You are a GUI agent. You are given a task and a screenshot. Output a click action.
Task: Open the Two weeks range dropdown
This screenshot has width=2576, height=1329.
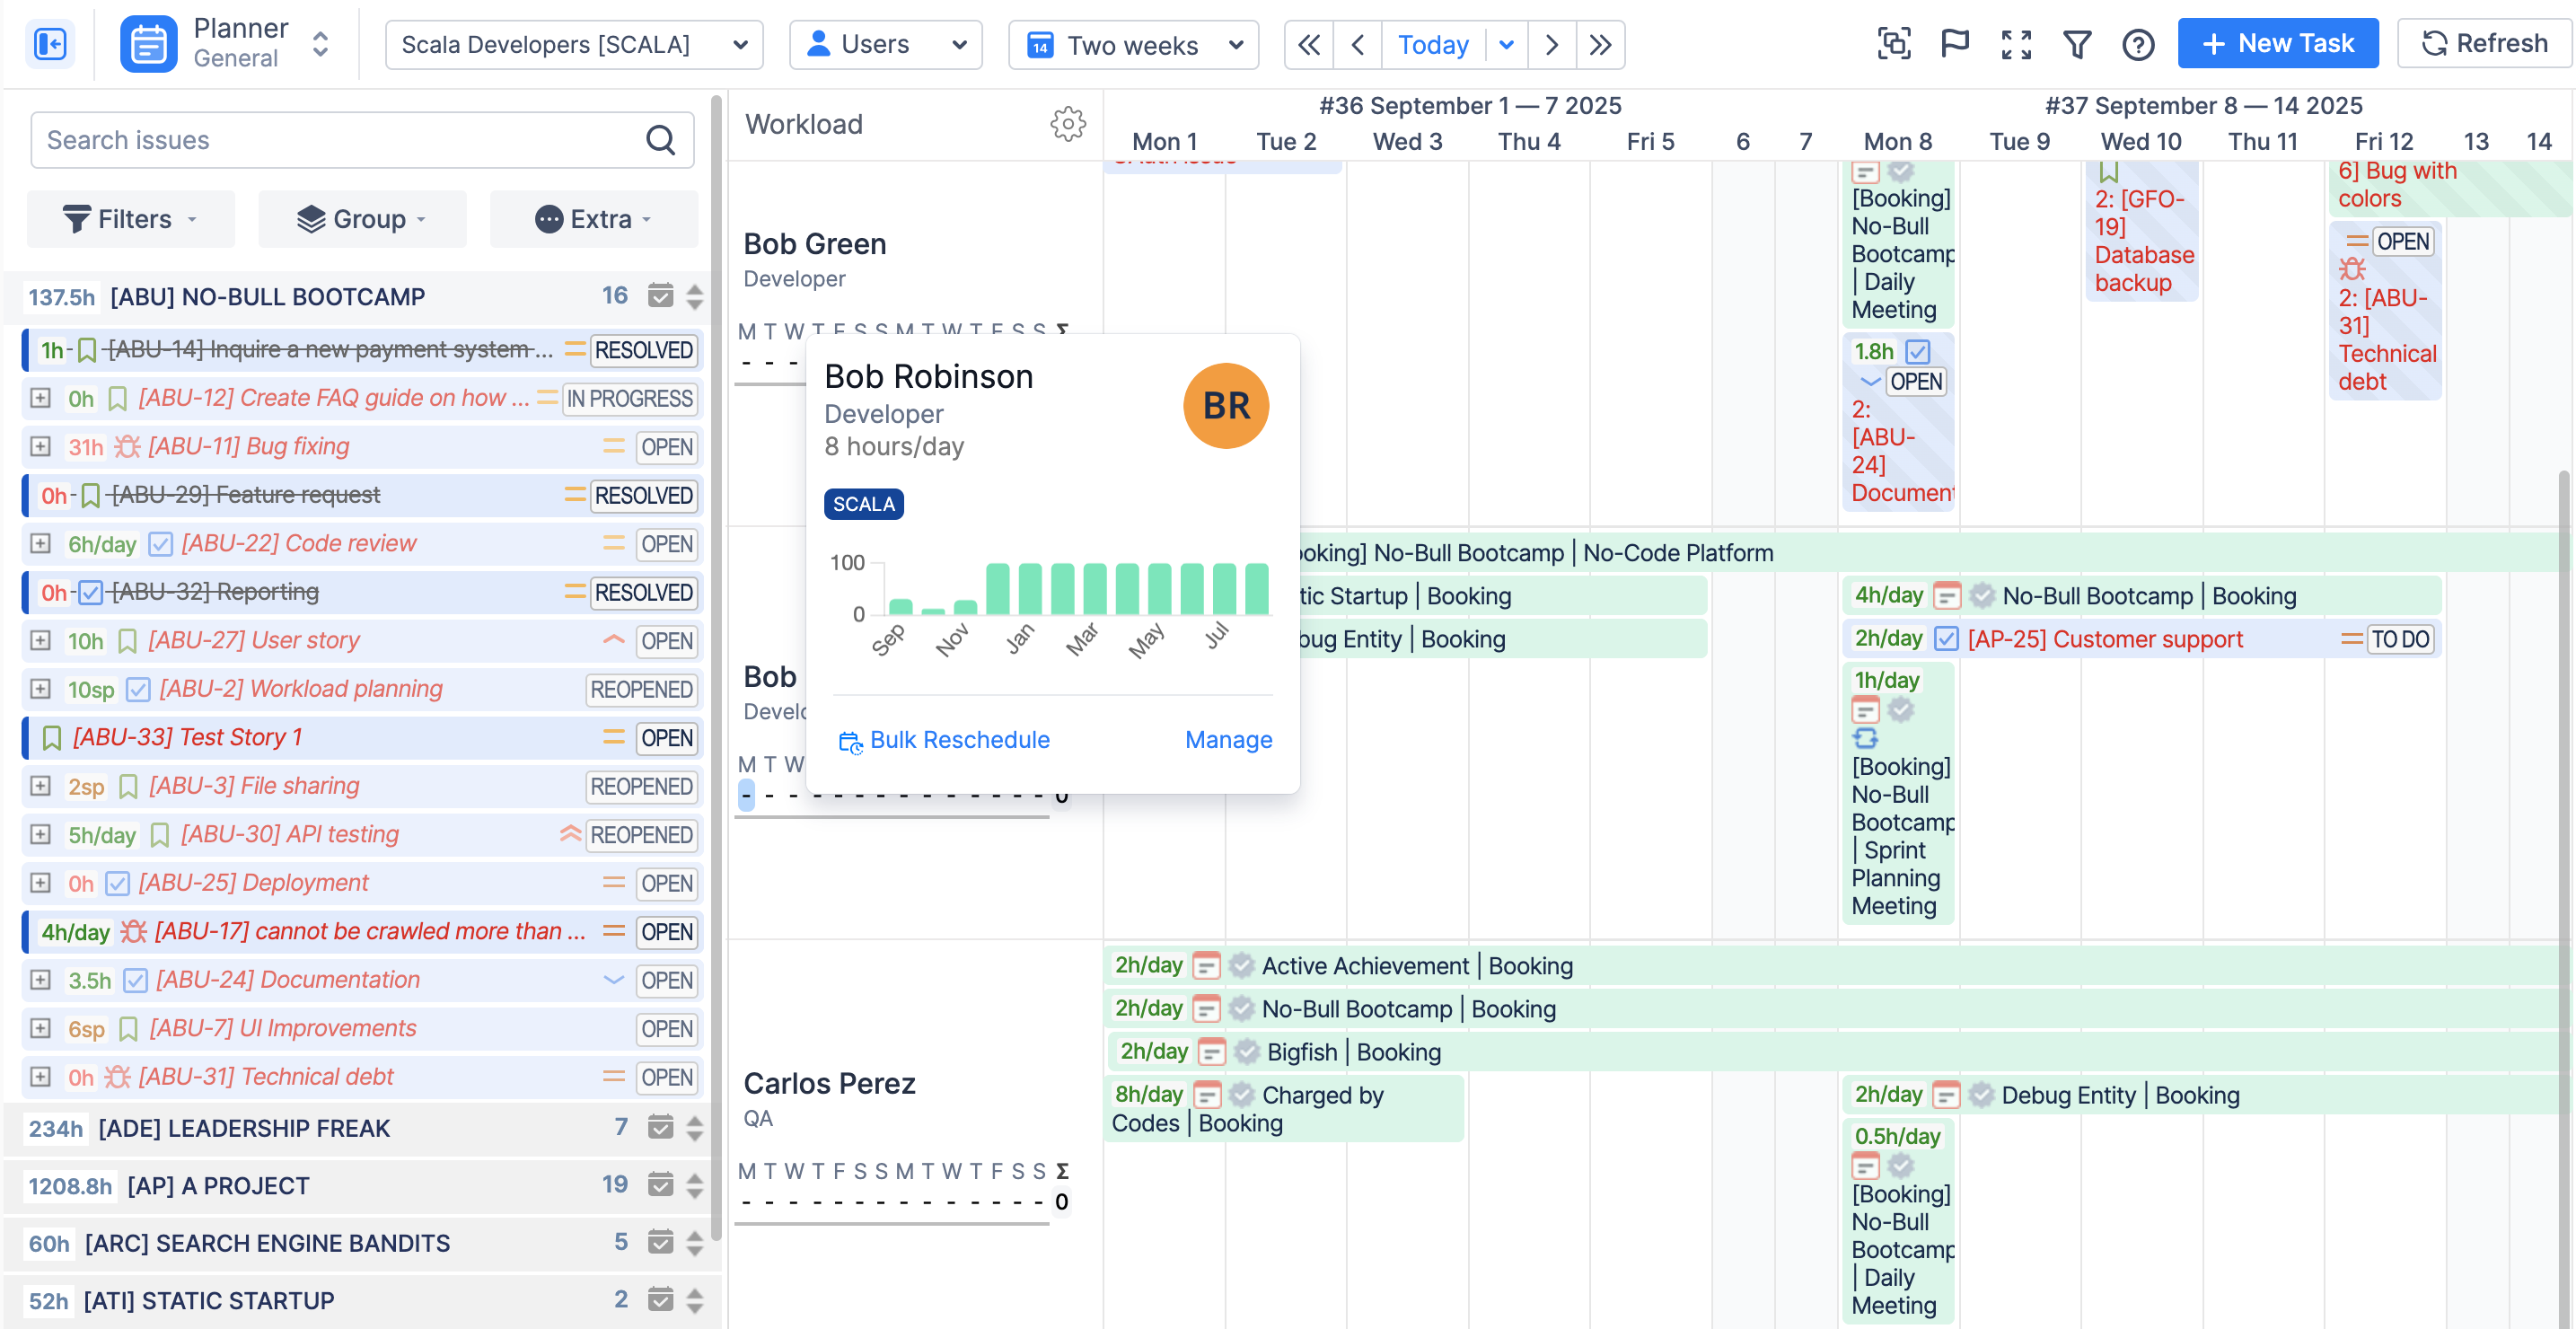pyautogui.click(x=1133, y=45)
